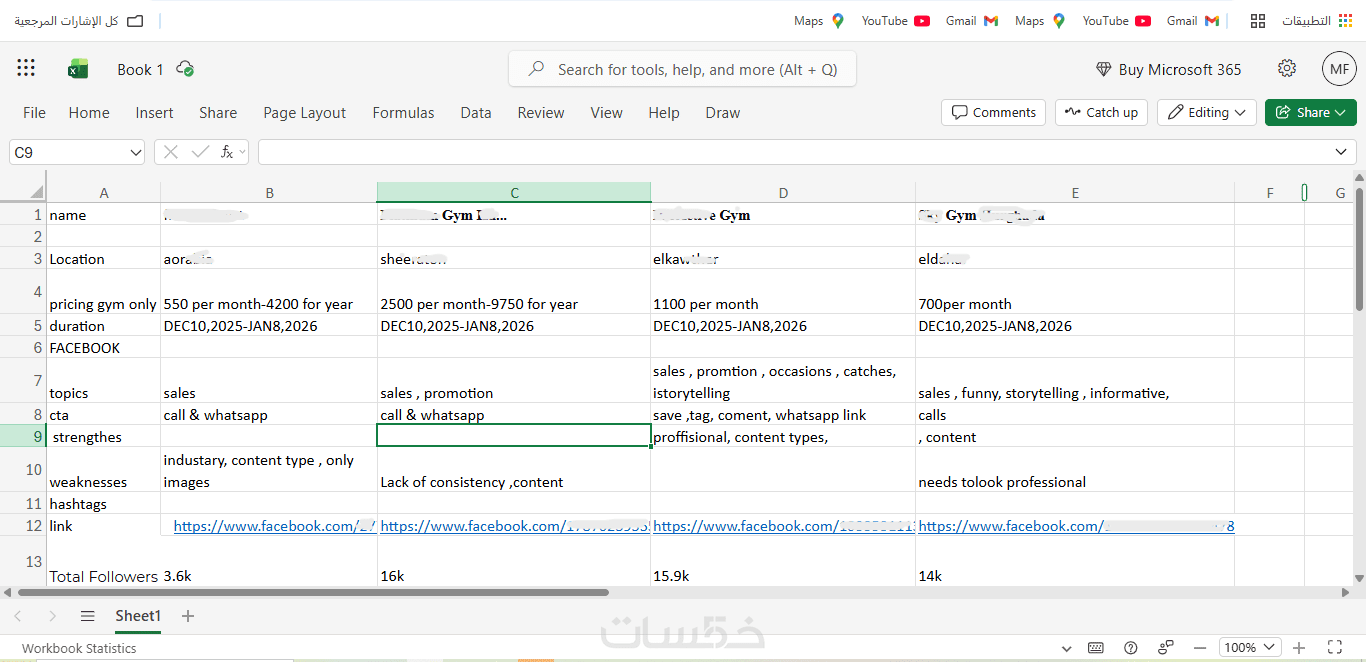Click the insert function fx icon
This screenshot has height=662, width=1366.
(x=227, y=152)
